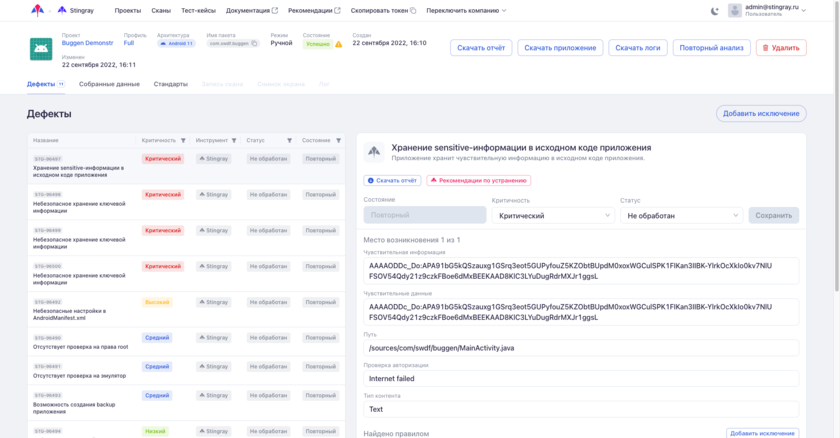840x438 pixels.
Task: Click the Скачать приложение button
Action: click(x=560, y=48)
